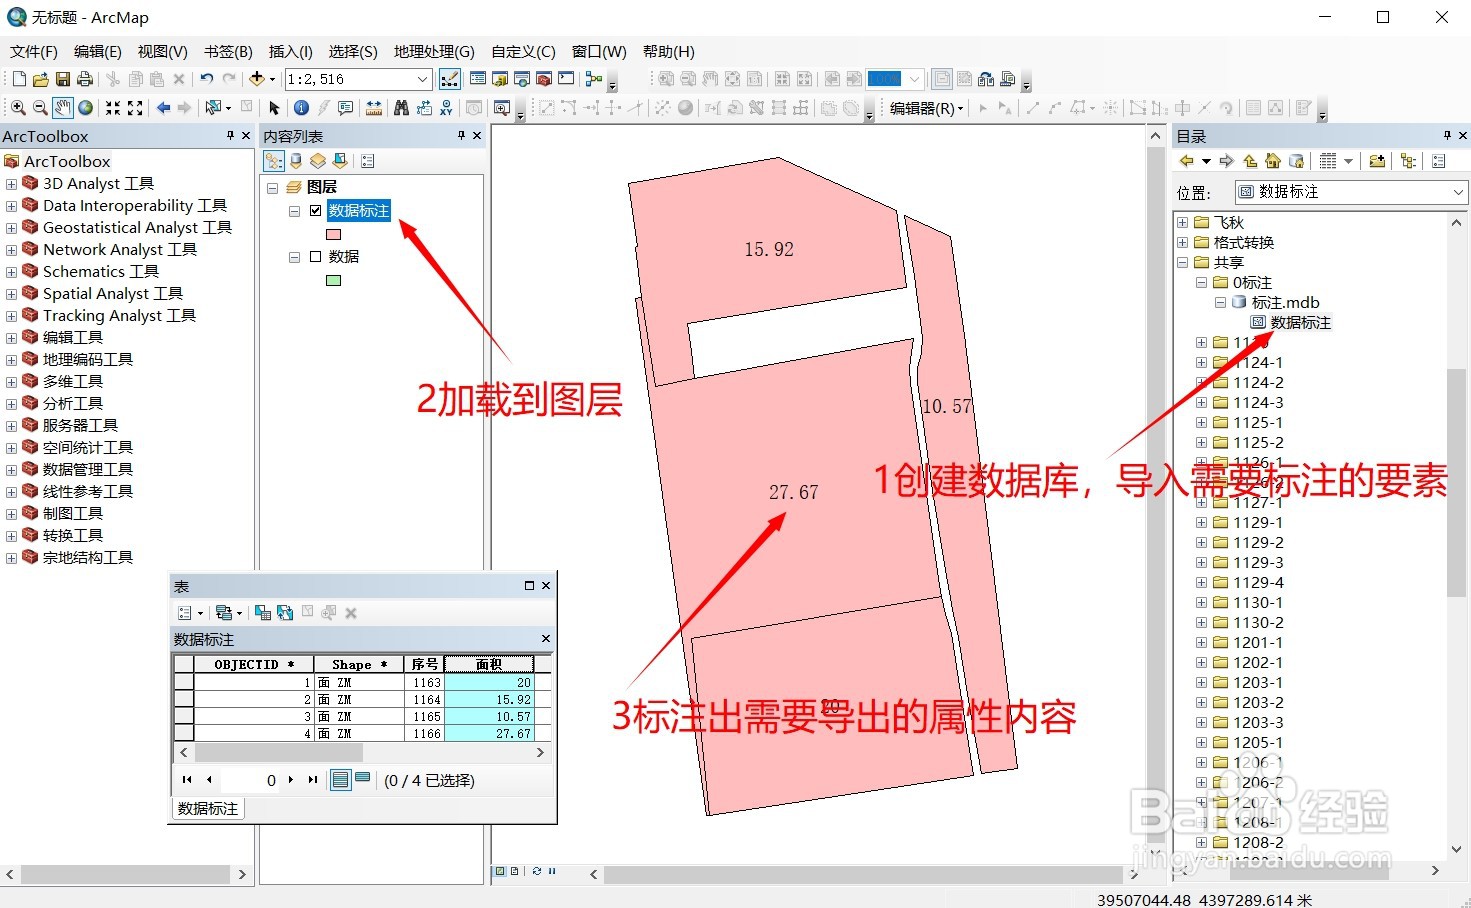Undo the last action

click(207, 79)
